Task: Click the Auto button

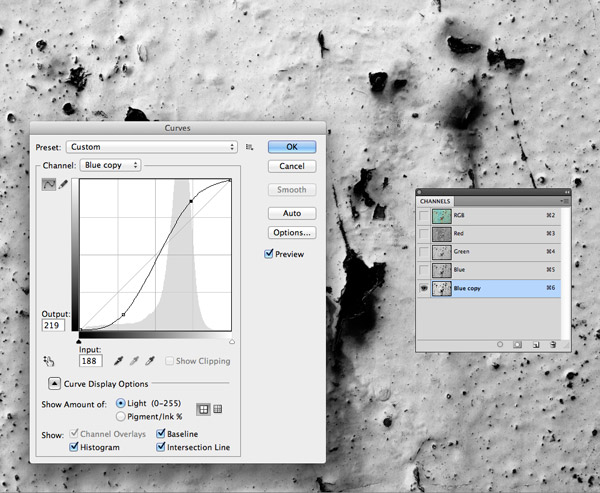Action: [x=292, y=213]
